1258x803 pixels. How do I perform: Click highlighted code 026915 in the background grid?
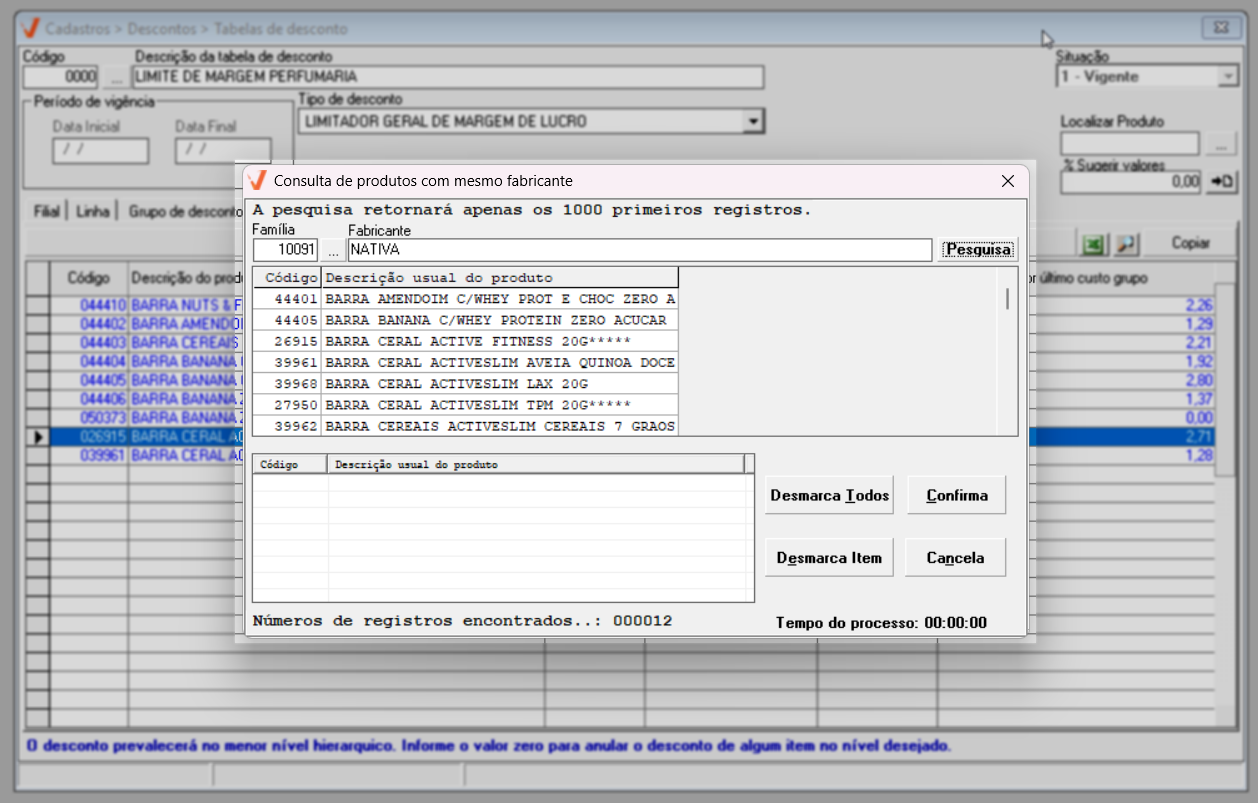coord(102,436)
